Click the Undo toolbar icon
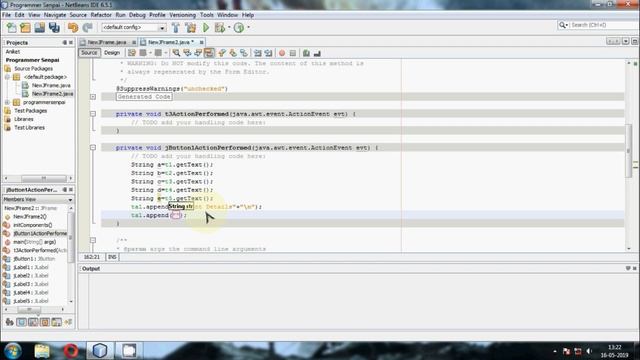 point(73,27)
